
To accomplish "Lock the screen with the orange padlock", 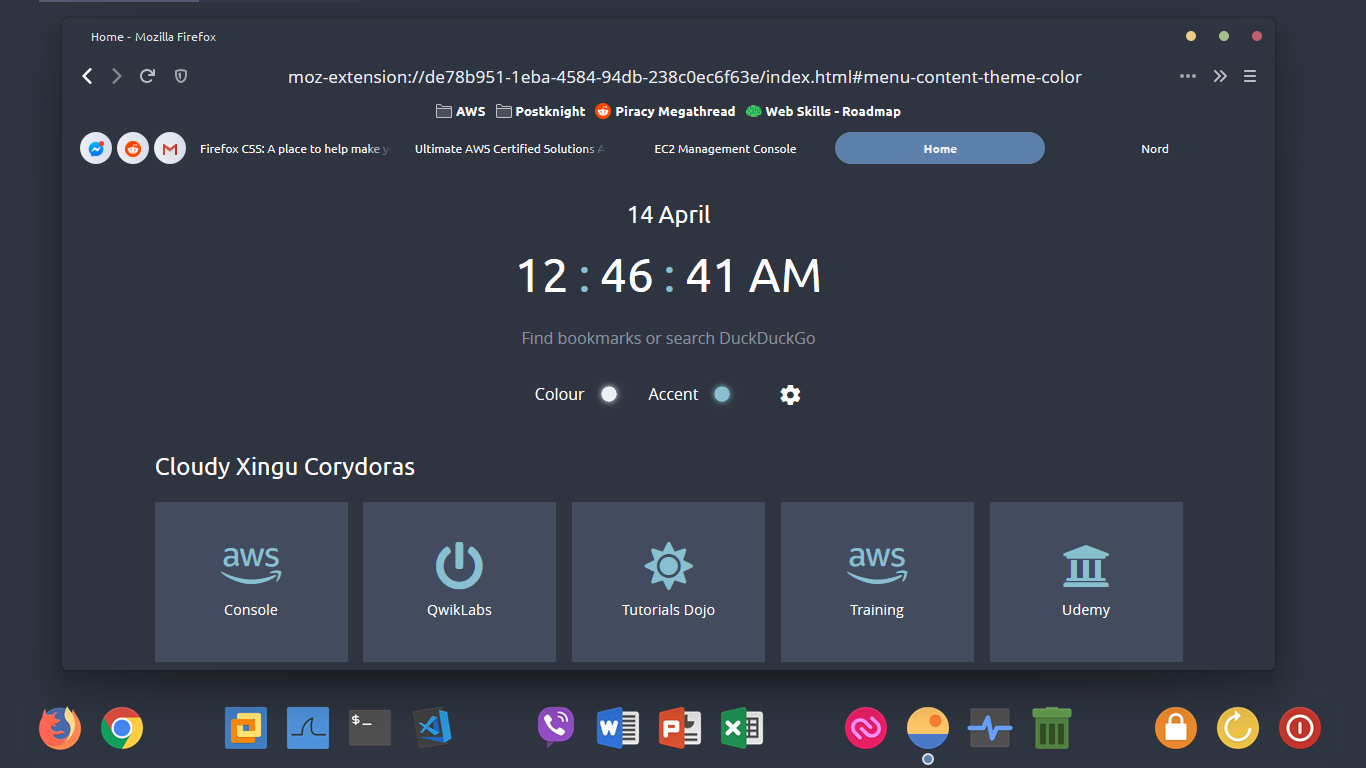I will tap(1176, 728).
